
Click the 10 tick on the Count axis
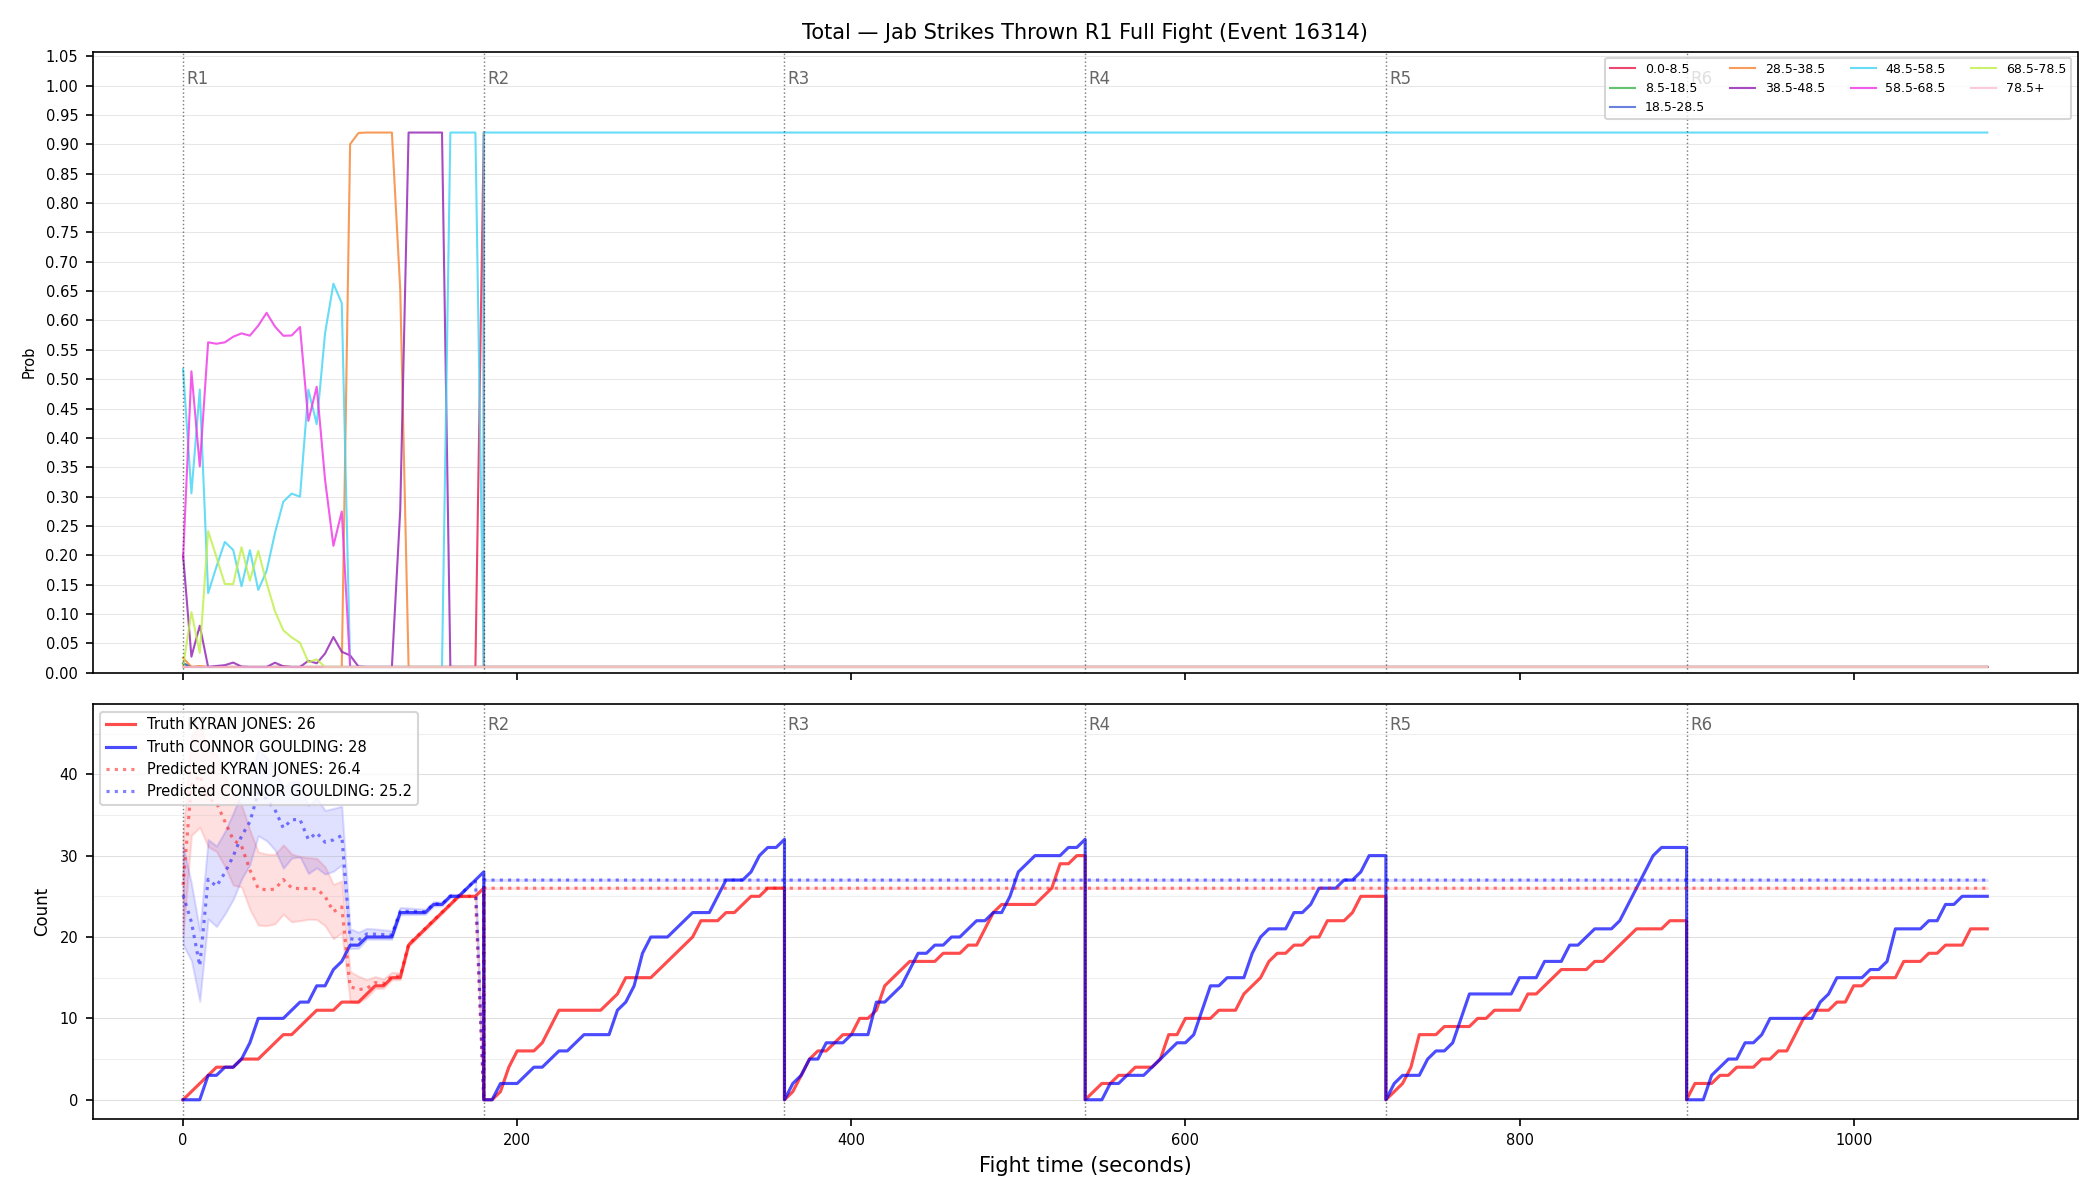[69, 1019]
